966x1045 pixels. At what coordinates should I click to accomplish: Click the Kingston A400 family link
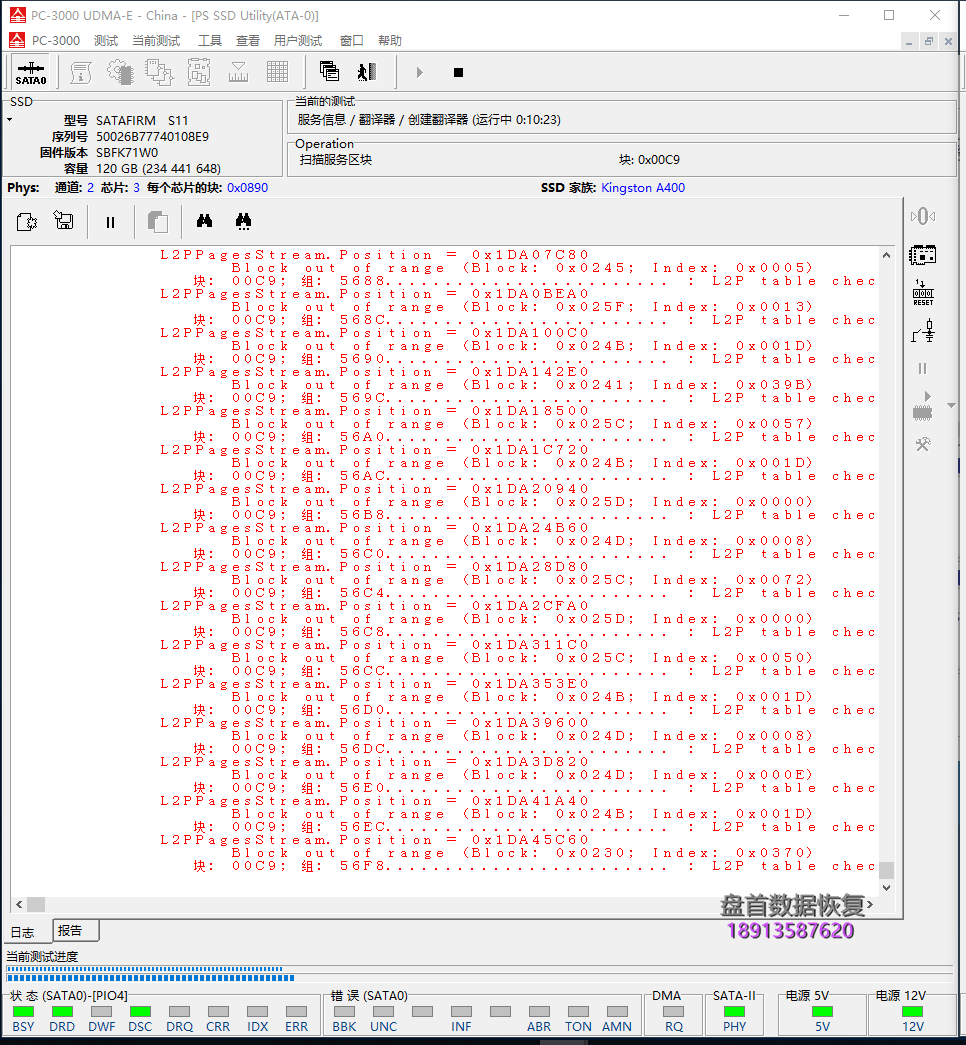pos(643,188)
